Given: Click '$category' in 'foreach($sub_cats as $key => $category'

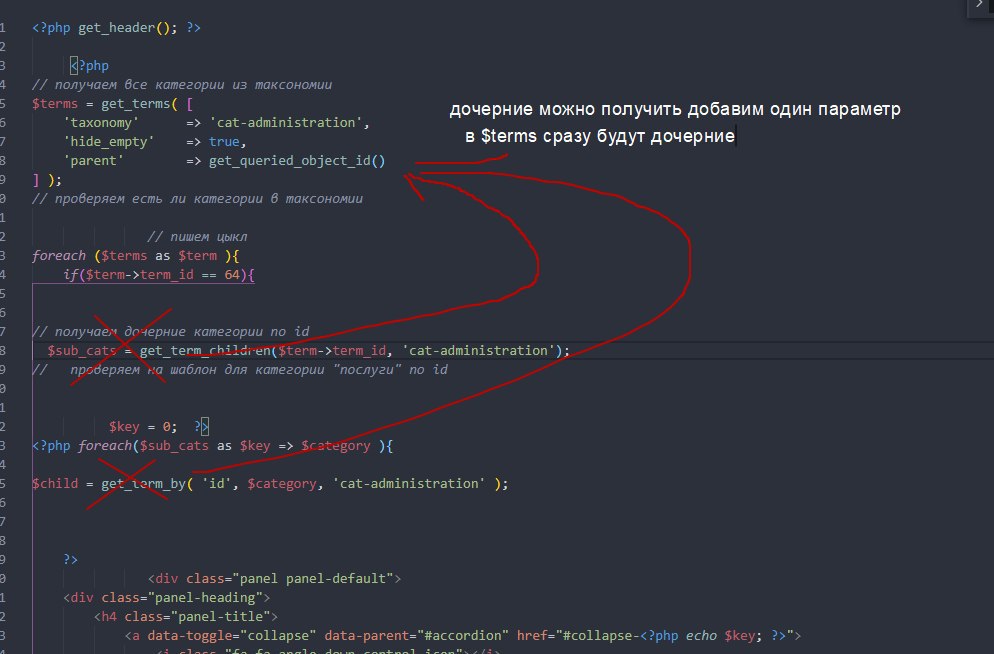Looking at the screenshot, I should click(x=336, y=446).
